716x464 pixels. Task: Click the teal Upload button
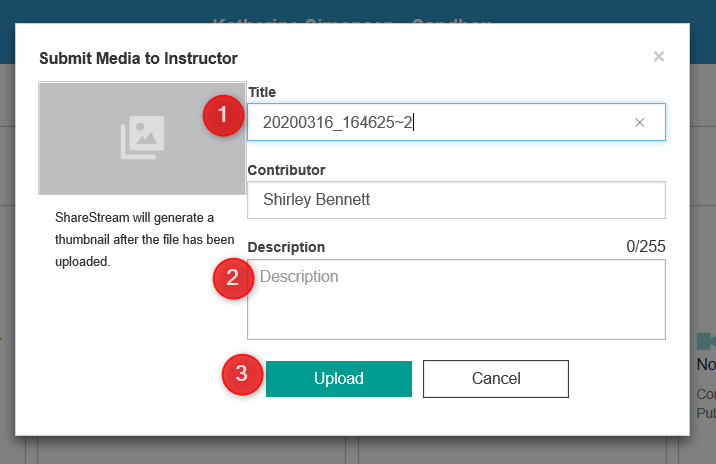click(x=338, y=379)
